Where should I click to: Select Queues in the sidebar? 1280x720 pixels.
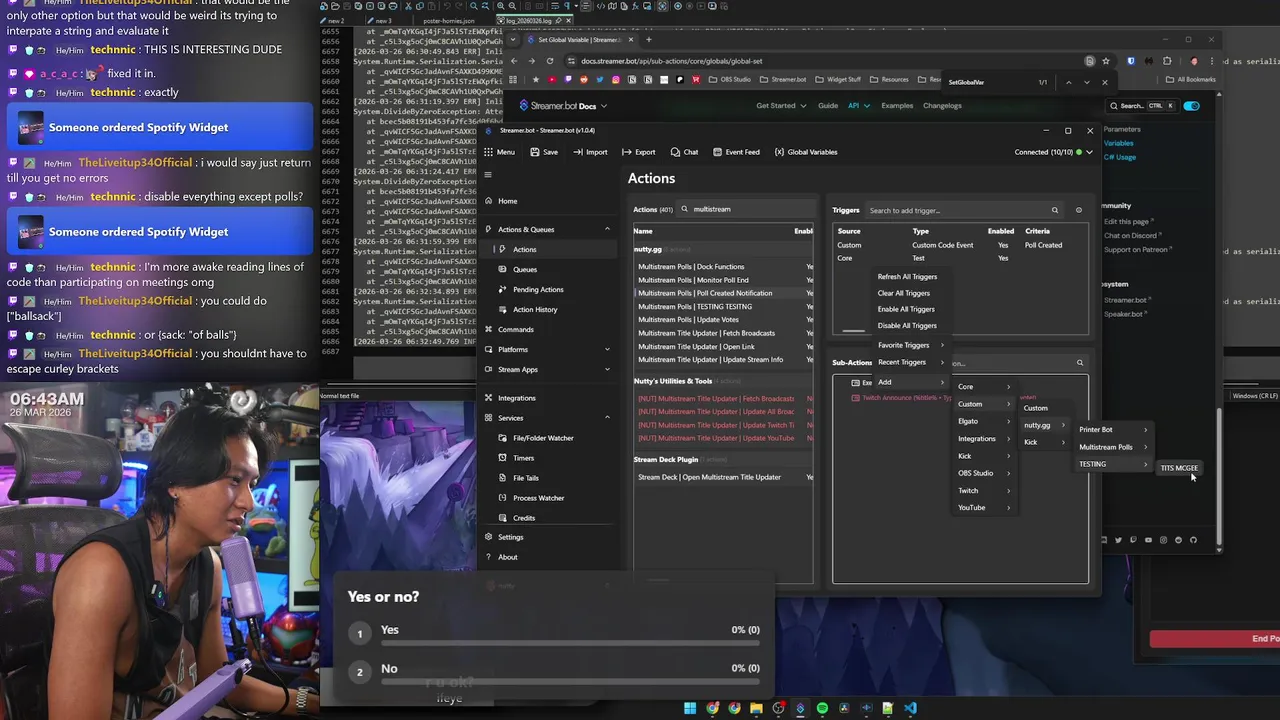(x=525, y=269)
